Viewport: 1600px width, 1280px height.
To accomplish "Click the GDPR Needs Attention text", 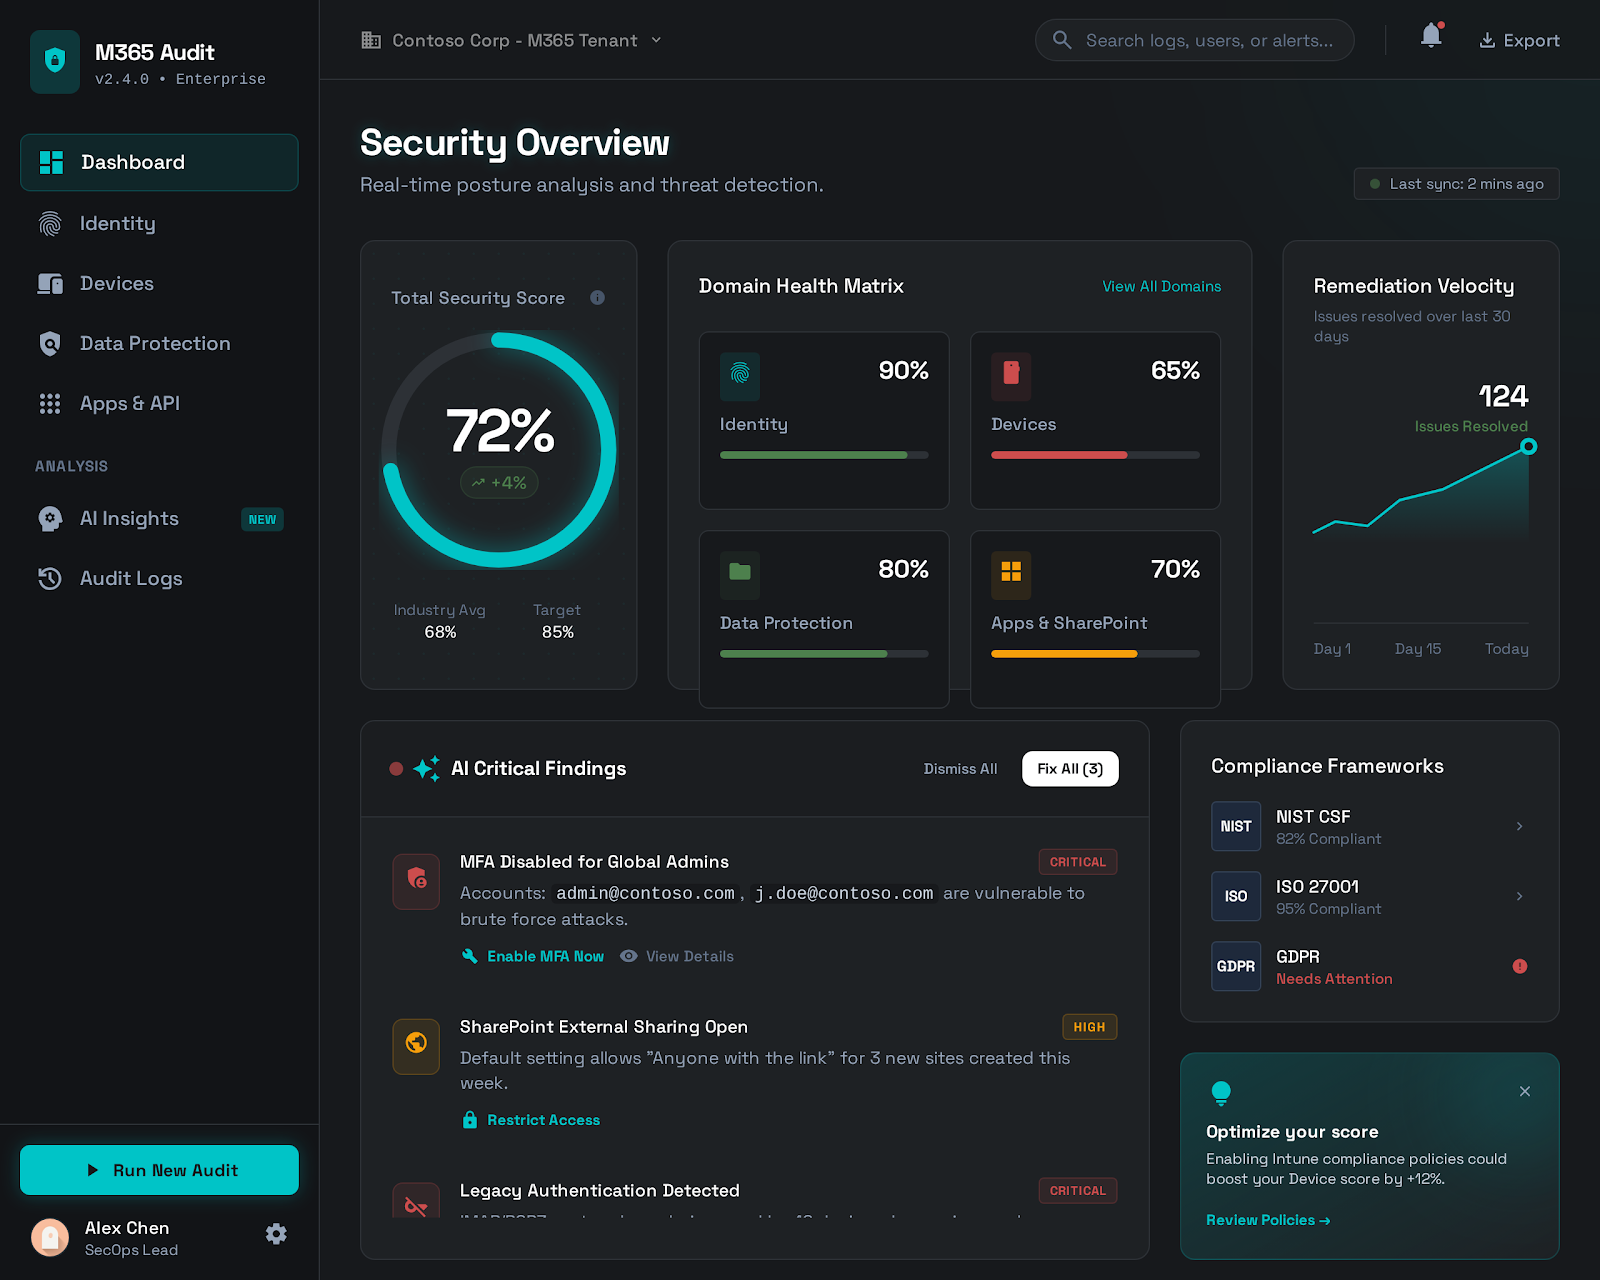I will point(1334,979).
